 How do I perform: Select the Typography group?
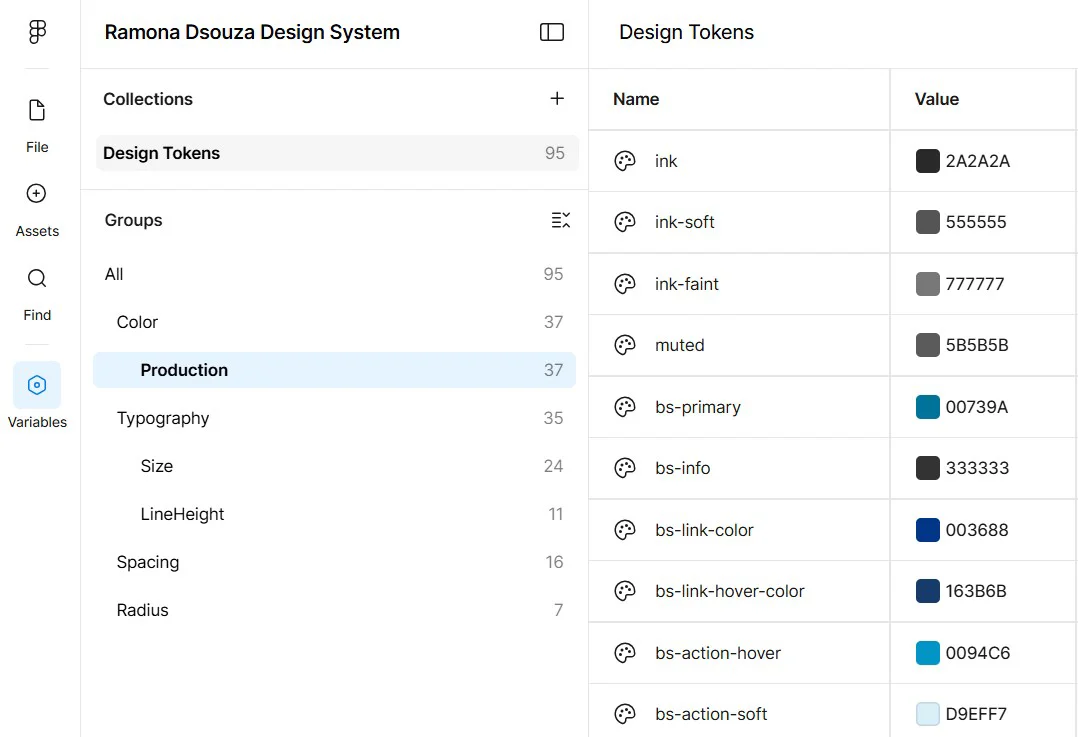pos(334,418)
